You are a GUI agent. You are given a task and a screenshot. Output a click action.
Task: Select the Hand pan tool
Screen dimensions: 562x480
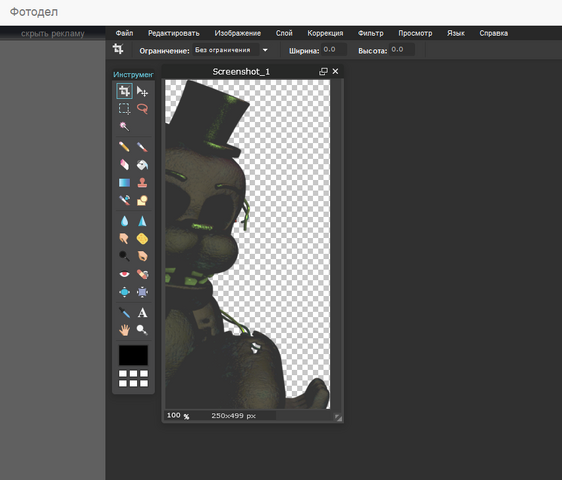(x=124, y=330)
